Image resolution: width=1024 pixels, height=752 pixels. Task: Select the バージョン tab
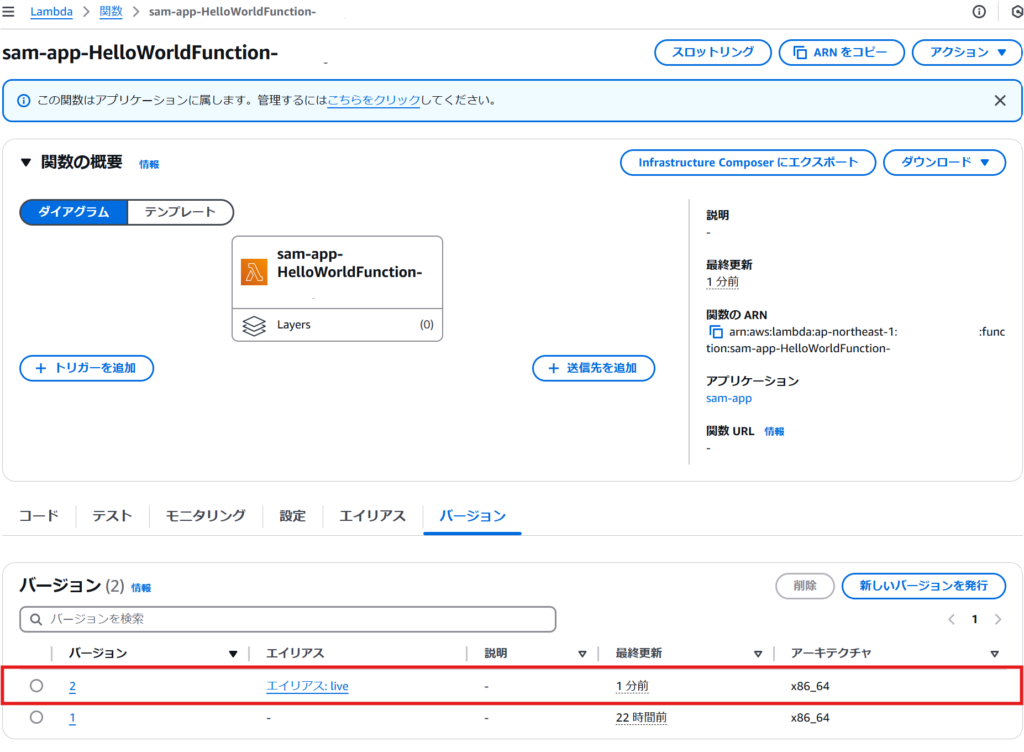point(472,516)
